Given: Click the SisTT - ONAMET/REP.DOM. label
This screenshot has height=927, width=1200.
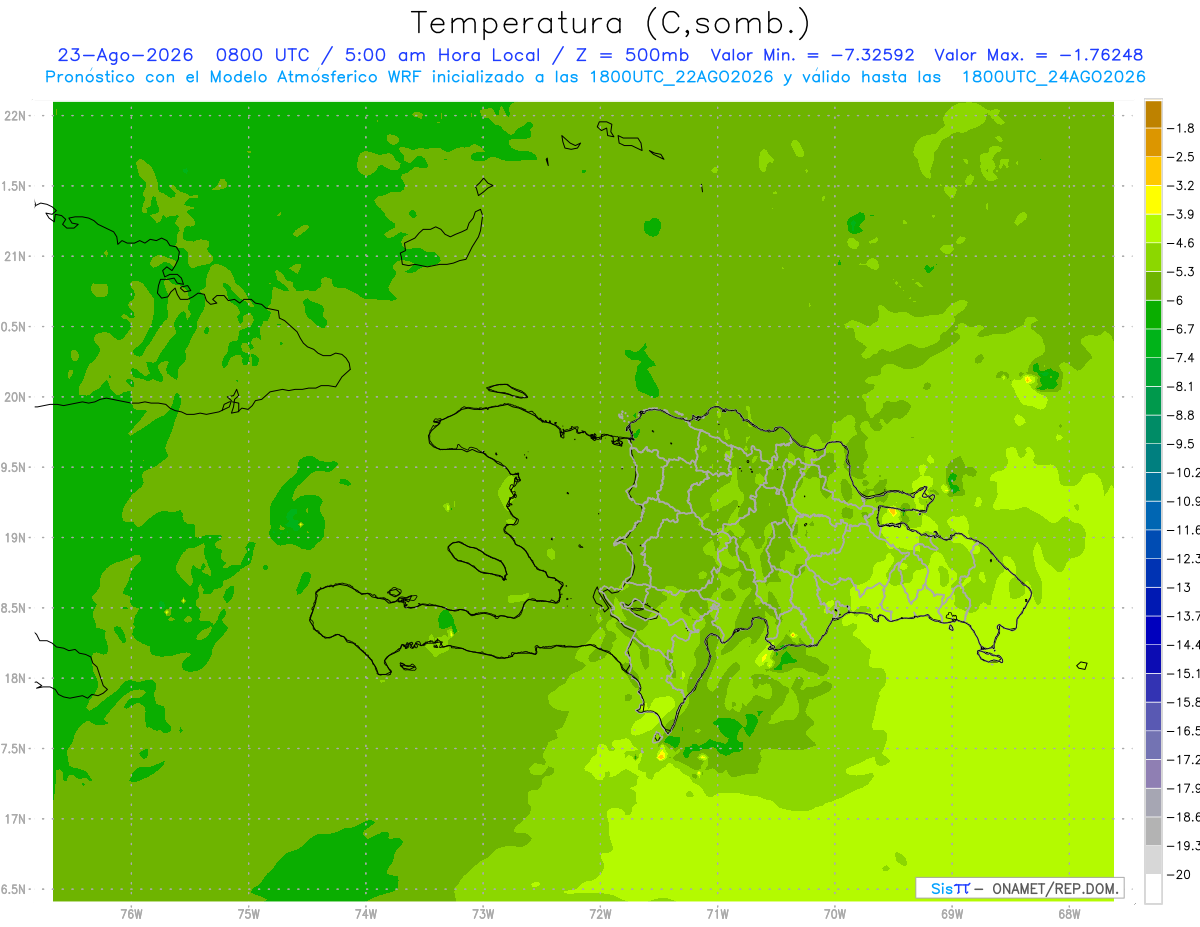Looking at the screenshot, I should click(x=1020, y=888).
